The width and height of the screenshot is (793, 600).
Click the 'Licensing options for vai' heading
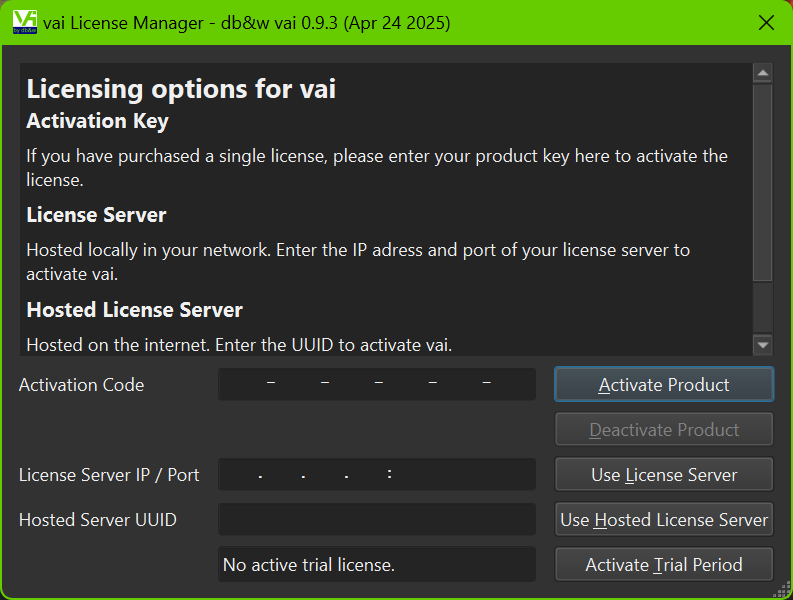tap(181, 89)
